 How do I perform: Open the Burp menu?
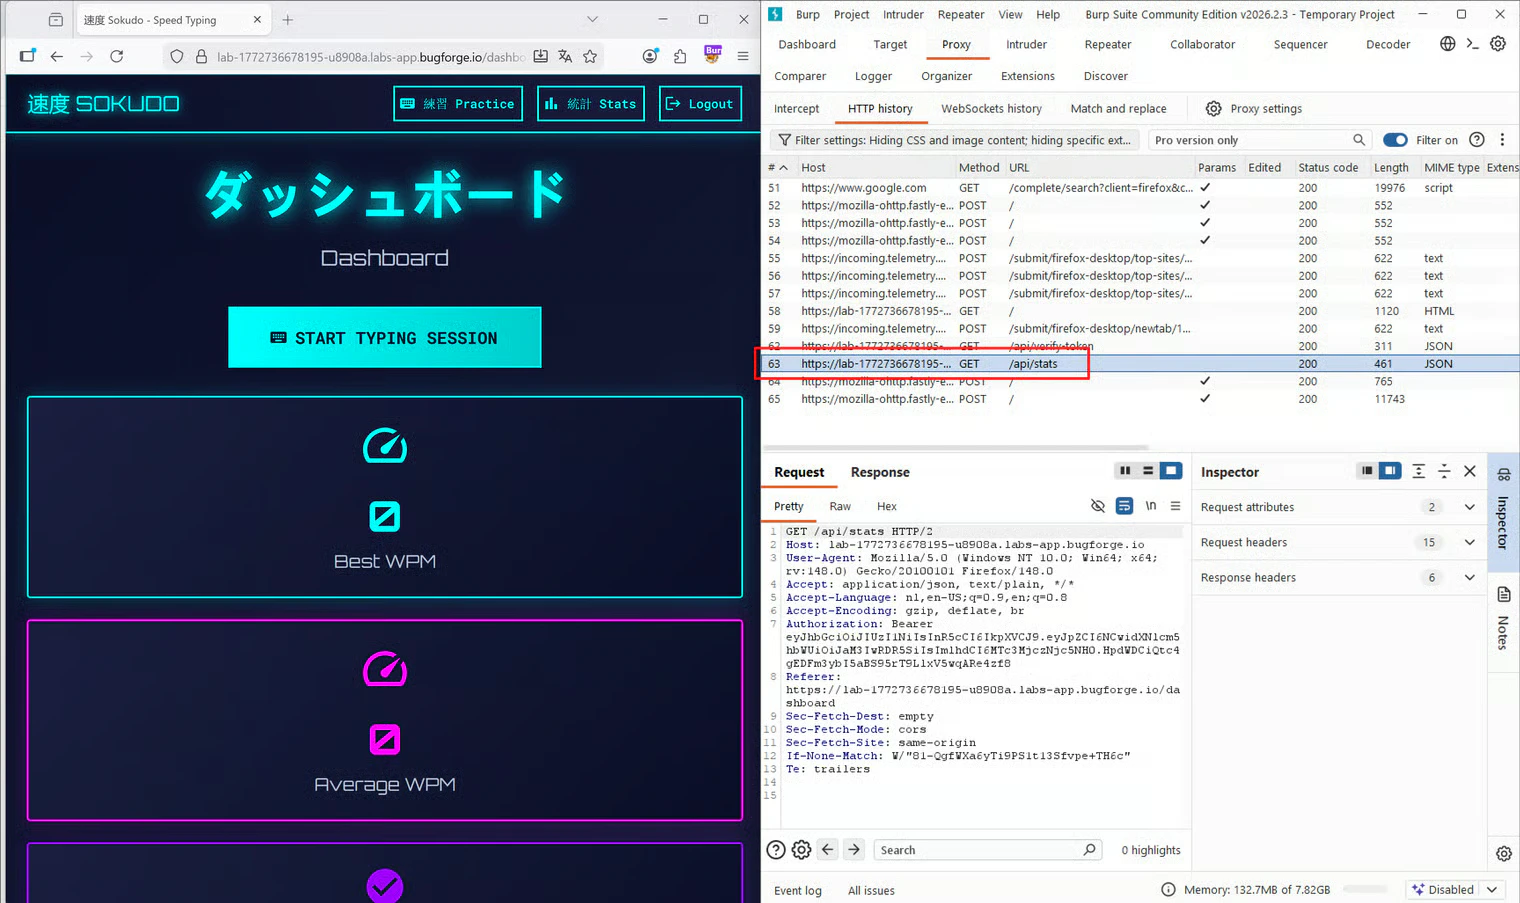808,14
